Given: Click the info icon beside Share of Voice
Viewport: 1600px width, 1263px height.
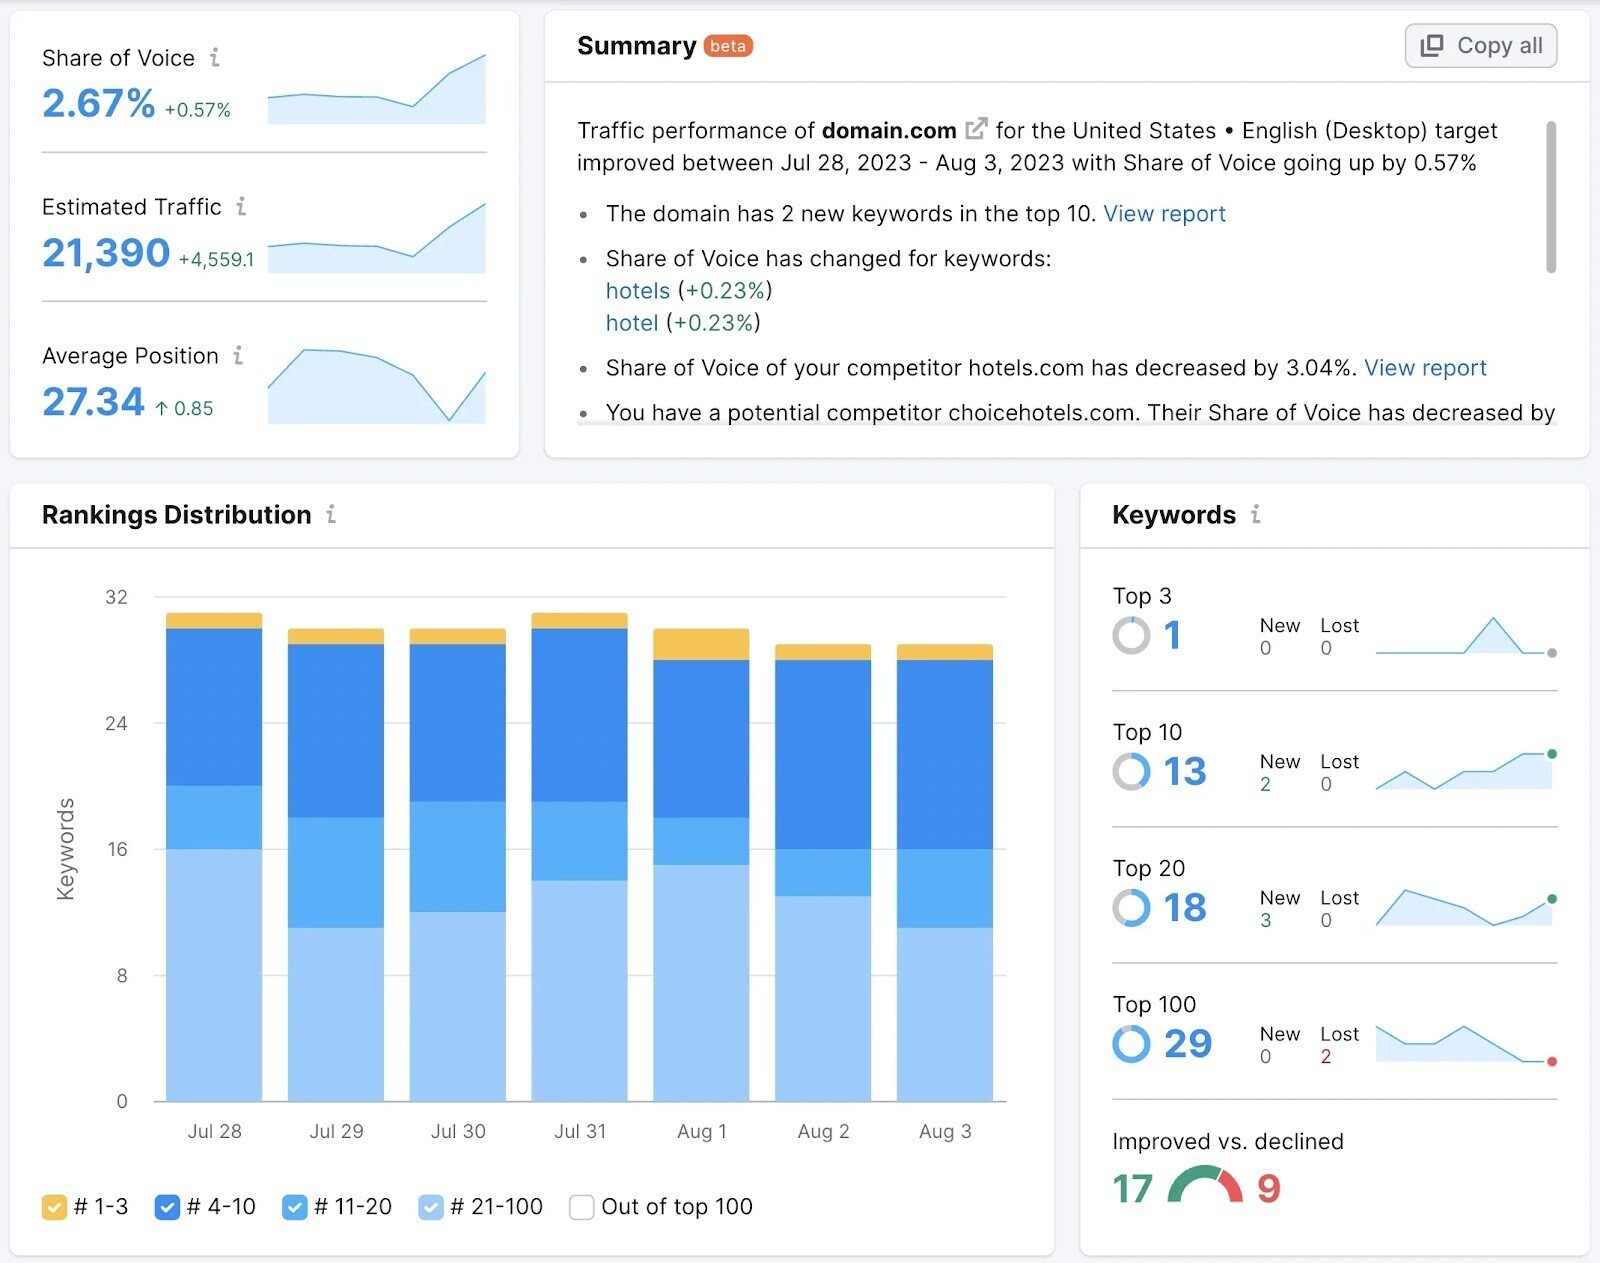Looking at the screenshot, I should (214, 59).
